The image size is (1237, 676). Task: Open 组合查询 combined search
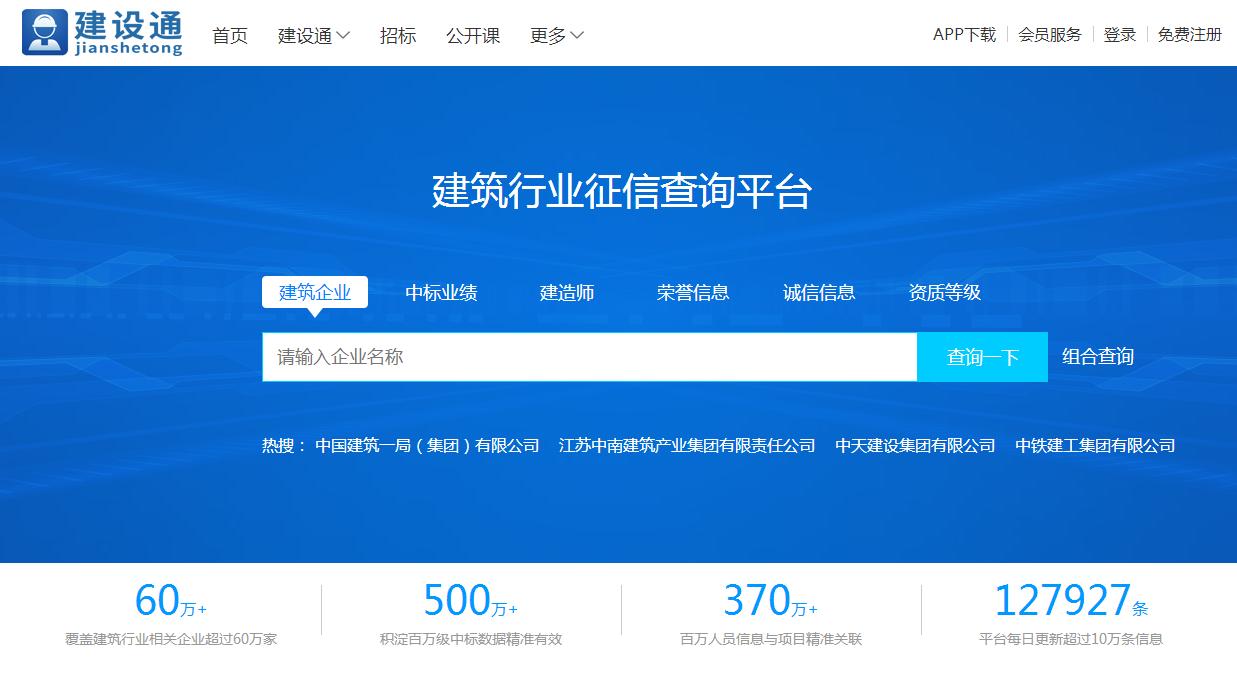click(x=1098, y=356)
